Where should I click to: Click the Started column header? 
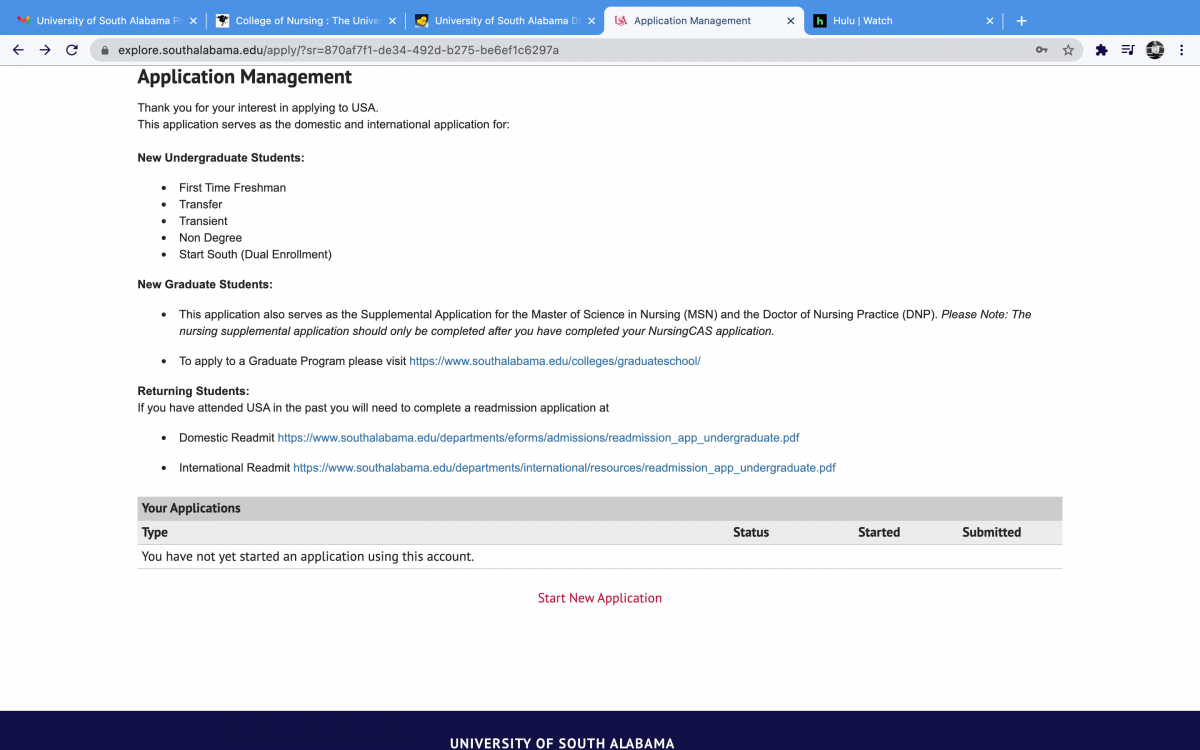879,532
